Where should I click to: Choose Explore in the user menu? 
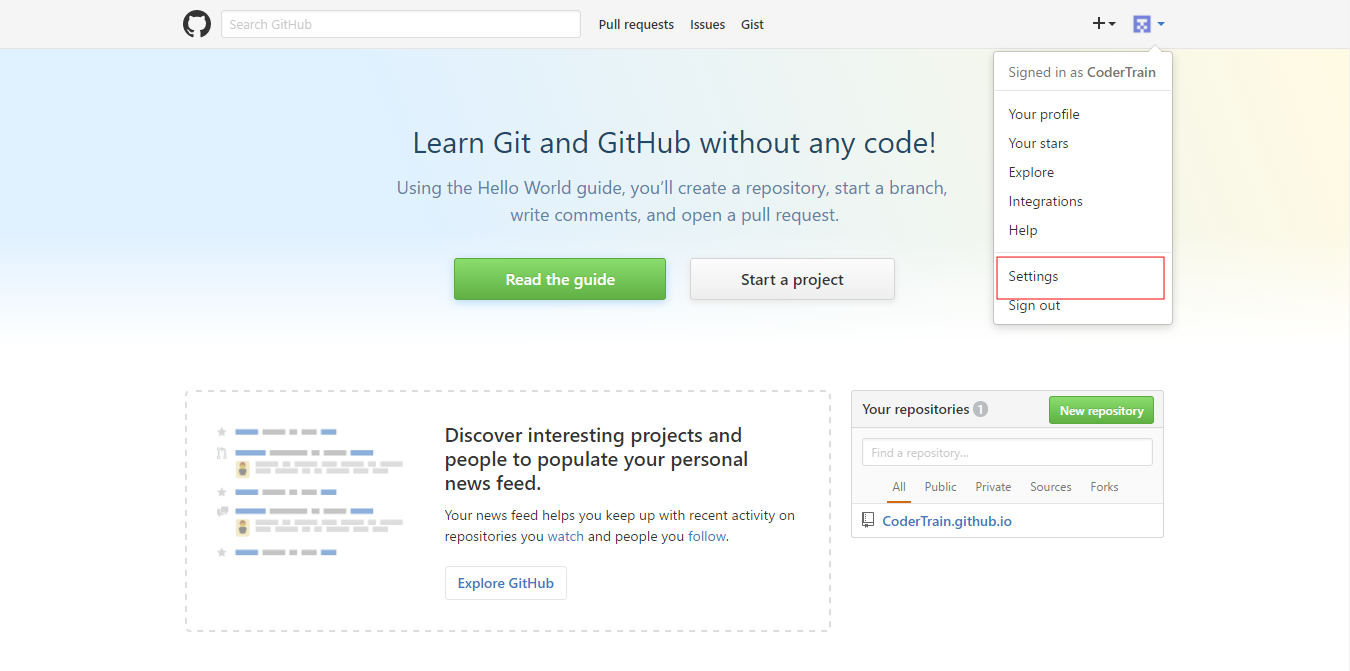click(x=1031, y=172)
